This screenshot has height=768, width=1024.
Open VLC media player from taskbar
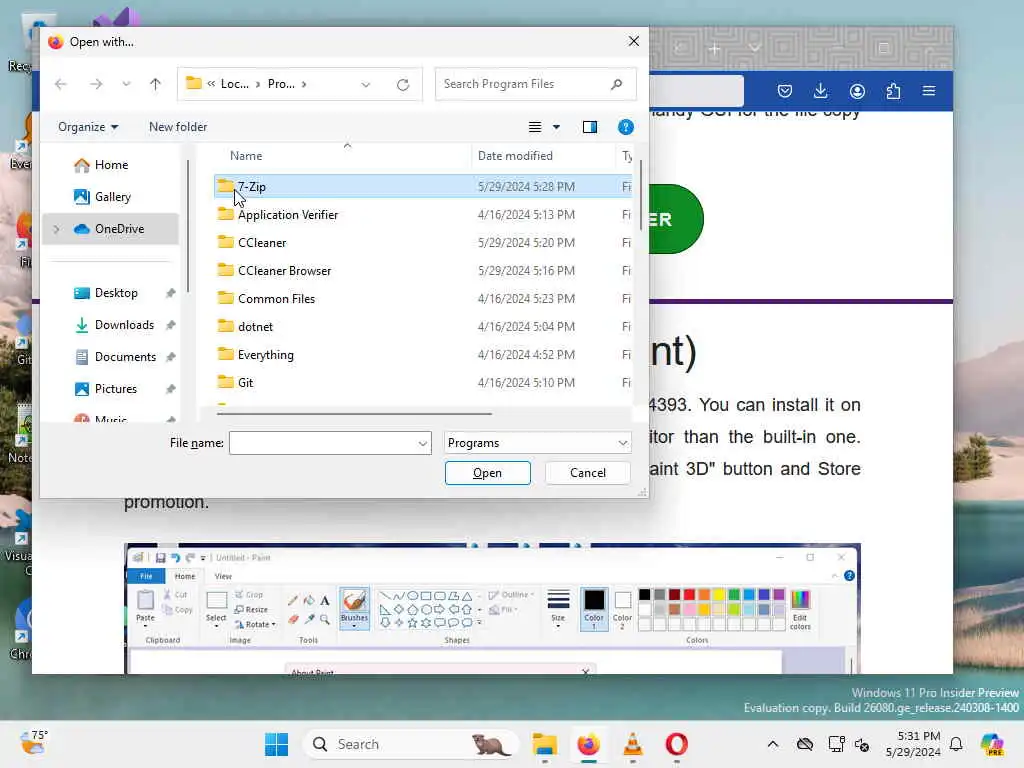(x=632, y=744)
